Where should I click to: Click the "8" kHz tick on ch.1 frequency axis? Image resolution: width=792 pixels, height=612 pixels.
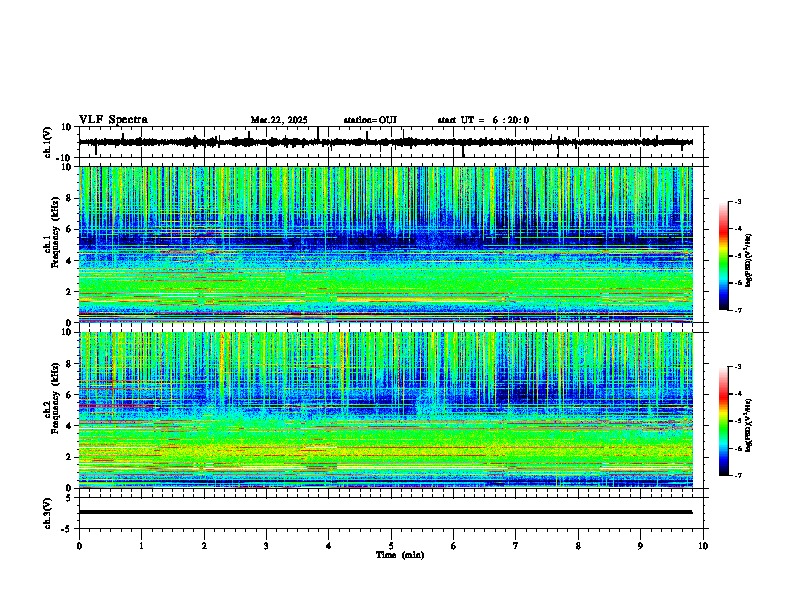tap(70, 198)
